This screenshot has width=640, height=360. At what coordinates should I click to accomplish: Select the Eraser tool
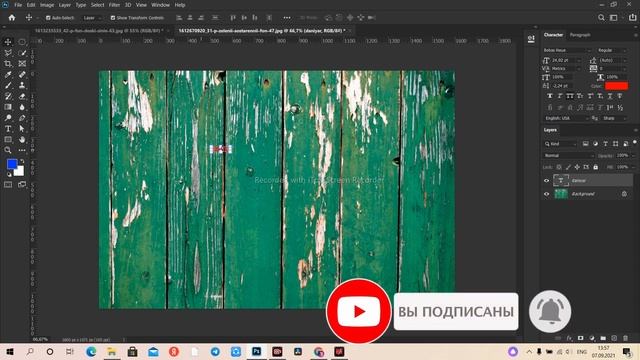pyautogui.click(x=22, y=96)
